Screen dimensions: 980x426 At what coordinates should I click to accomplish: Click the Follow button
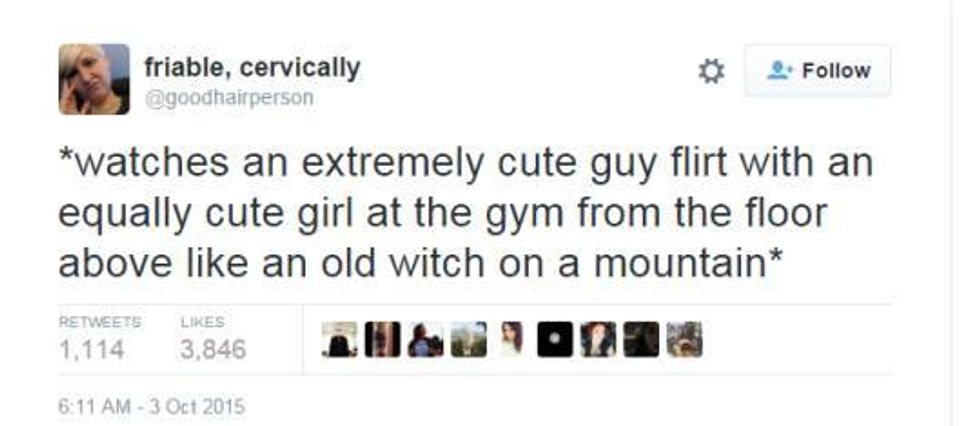click(x=817, y=72)
